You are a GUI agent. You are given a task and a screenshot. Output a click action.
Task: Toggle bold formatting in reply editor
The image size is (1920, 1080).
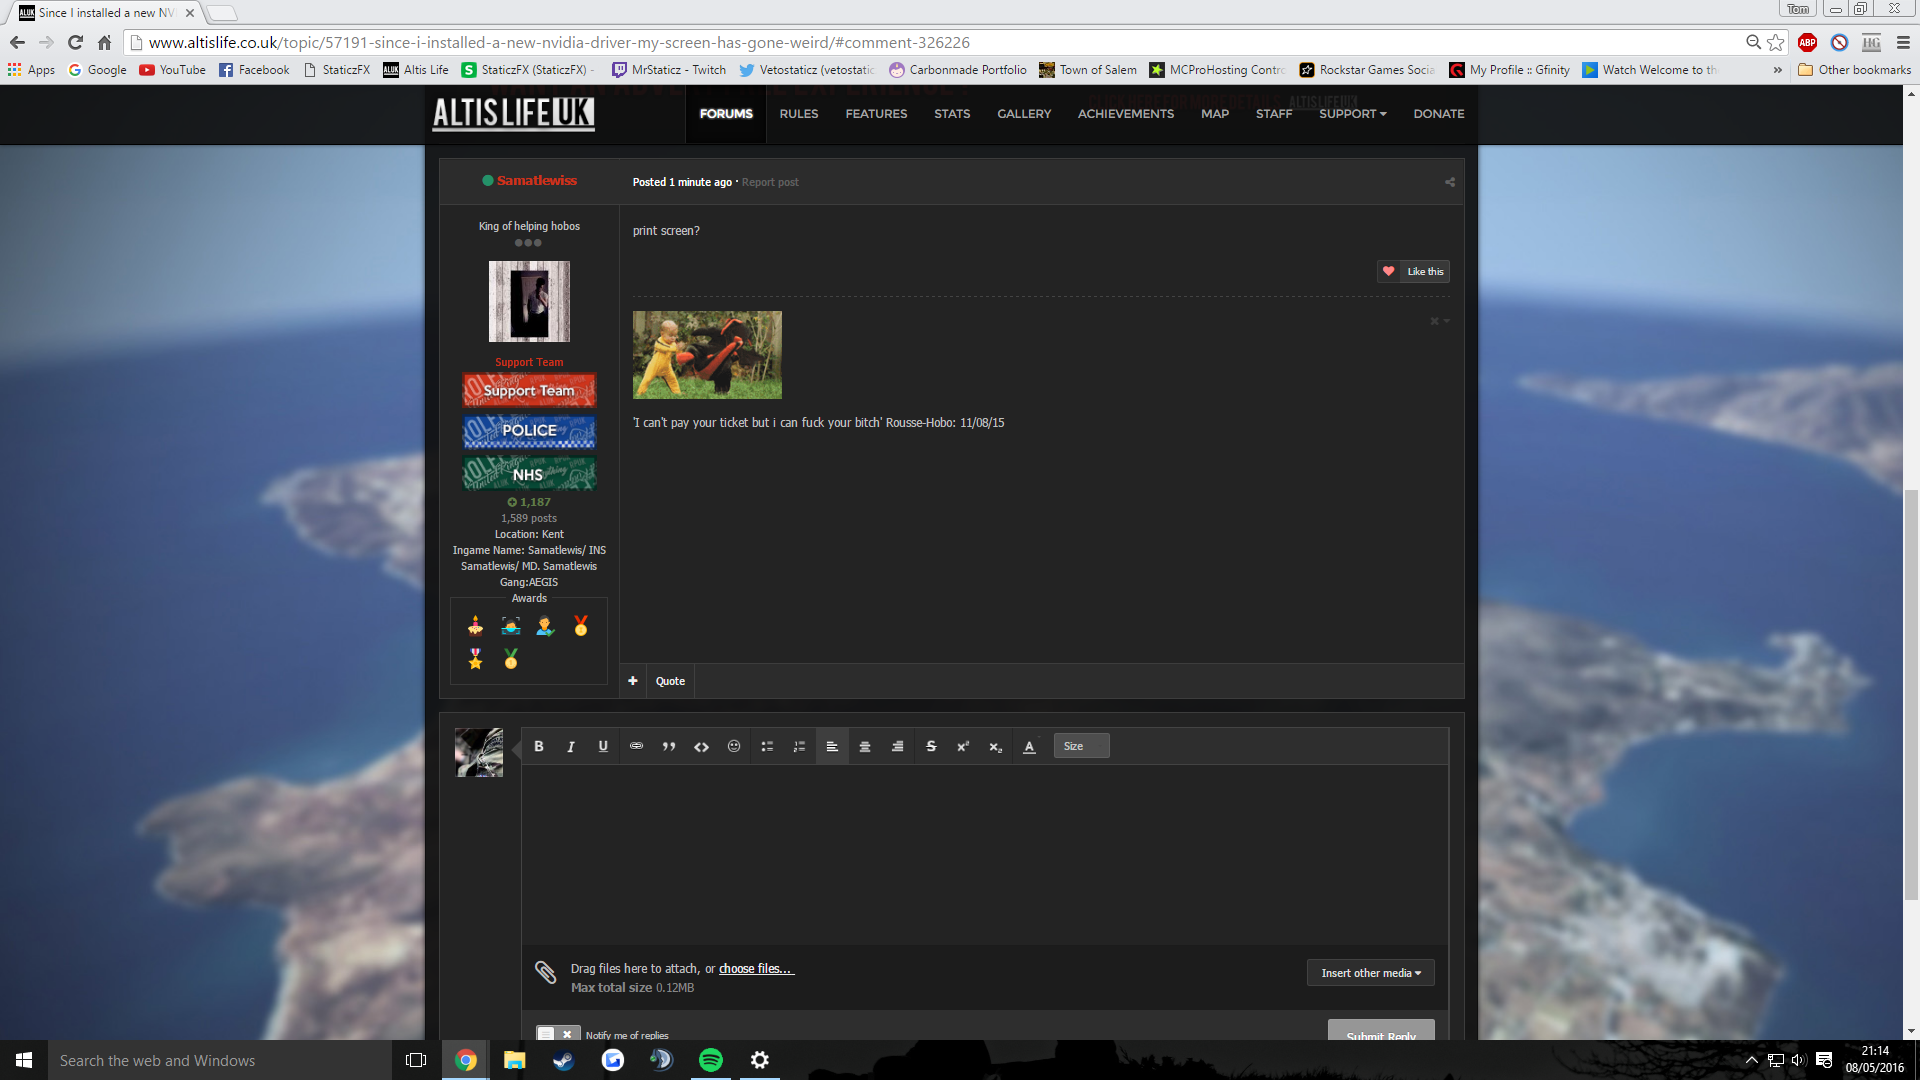pyautogui.click(x=539, y=746)
